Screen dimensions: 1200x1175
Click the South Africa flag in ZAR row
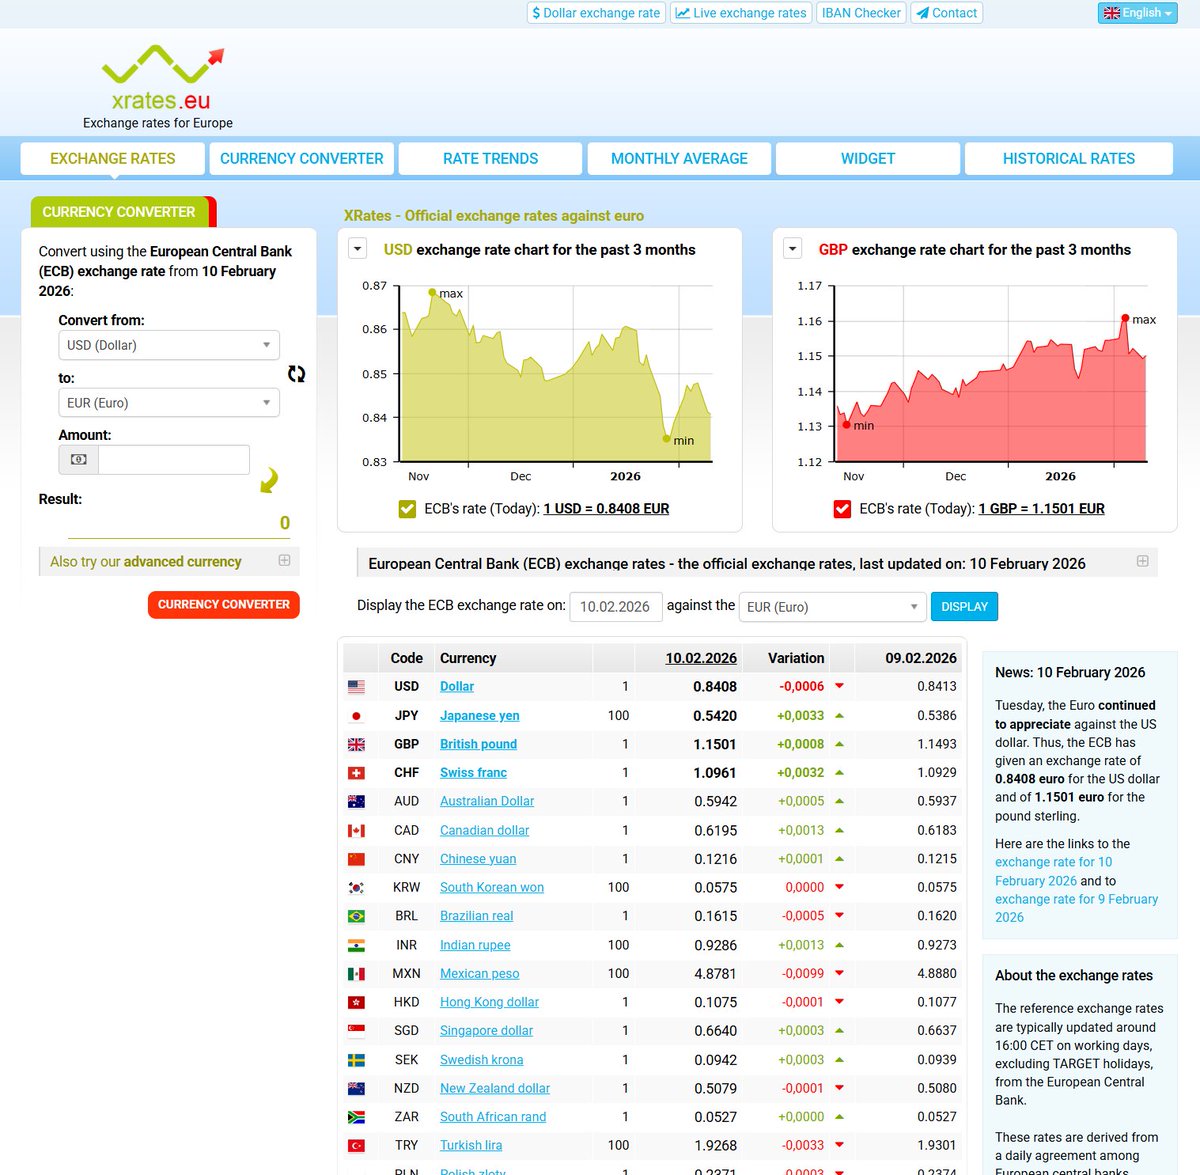(x=356, y=1117)
